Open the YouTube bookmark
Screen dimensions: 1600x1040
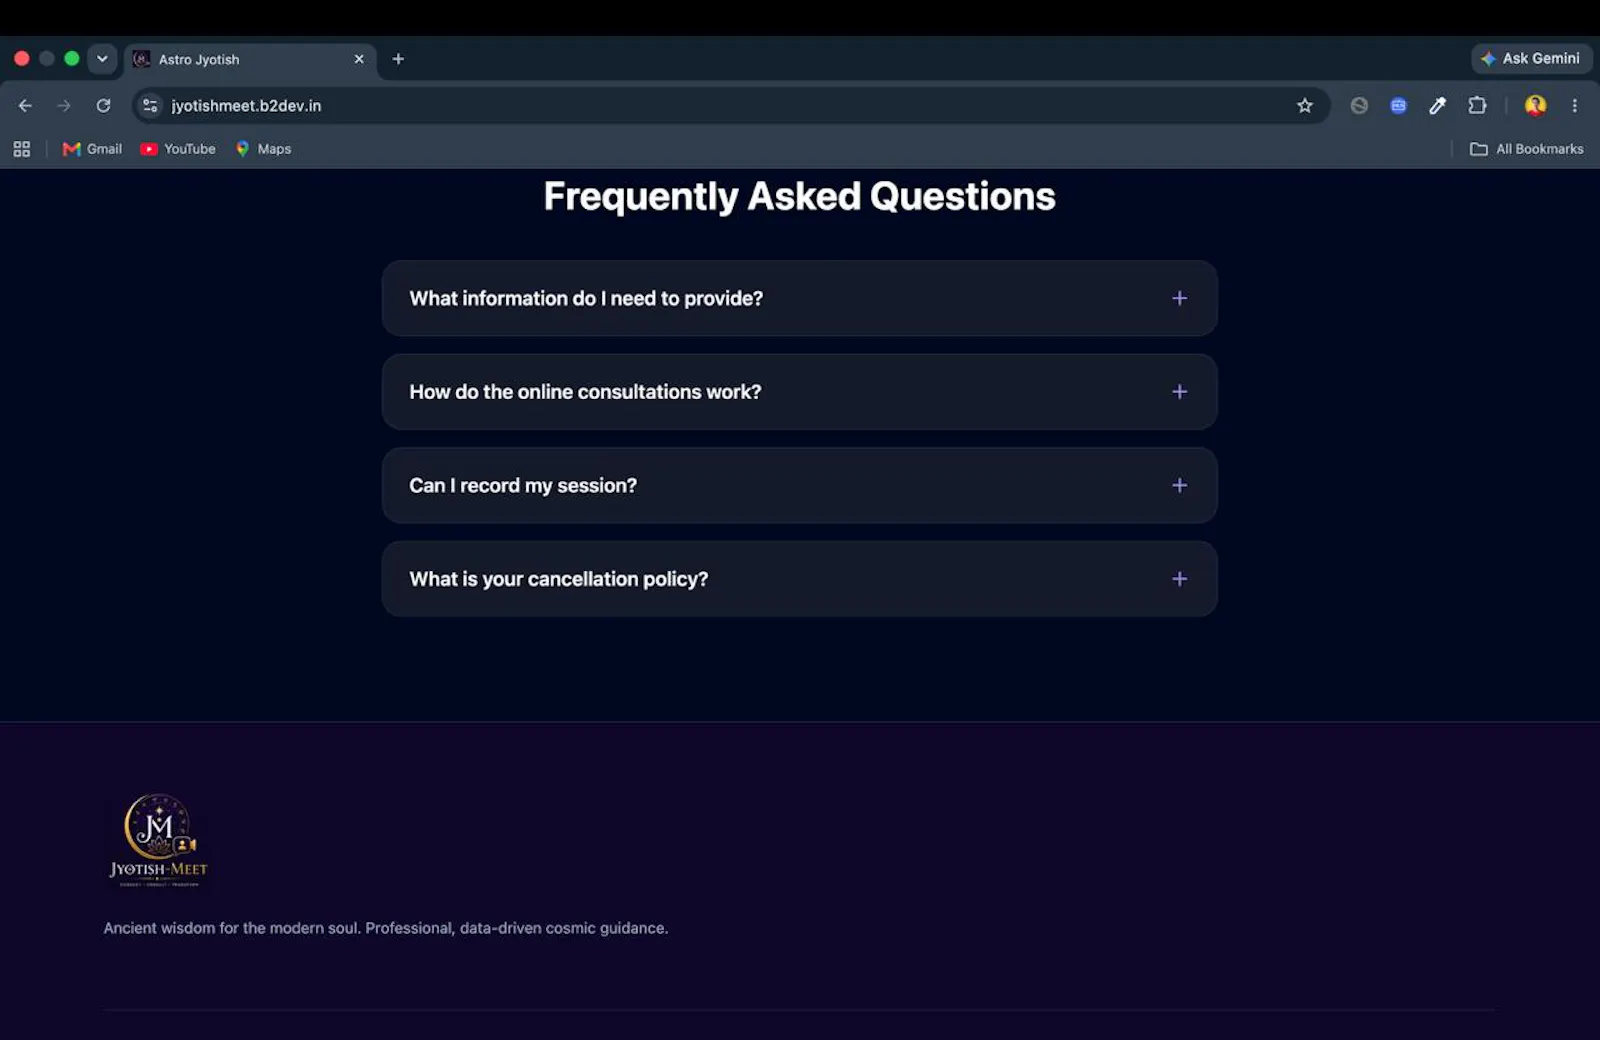coord(178,149)
